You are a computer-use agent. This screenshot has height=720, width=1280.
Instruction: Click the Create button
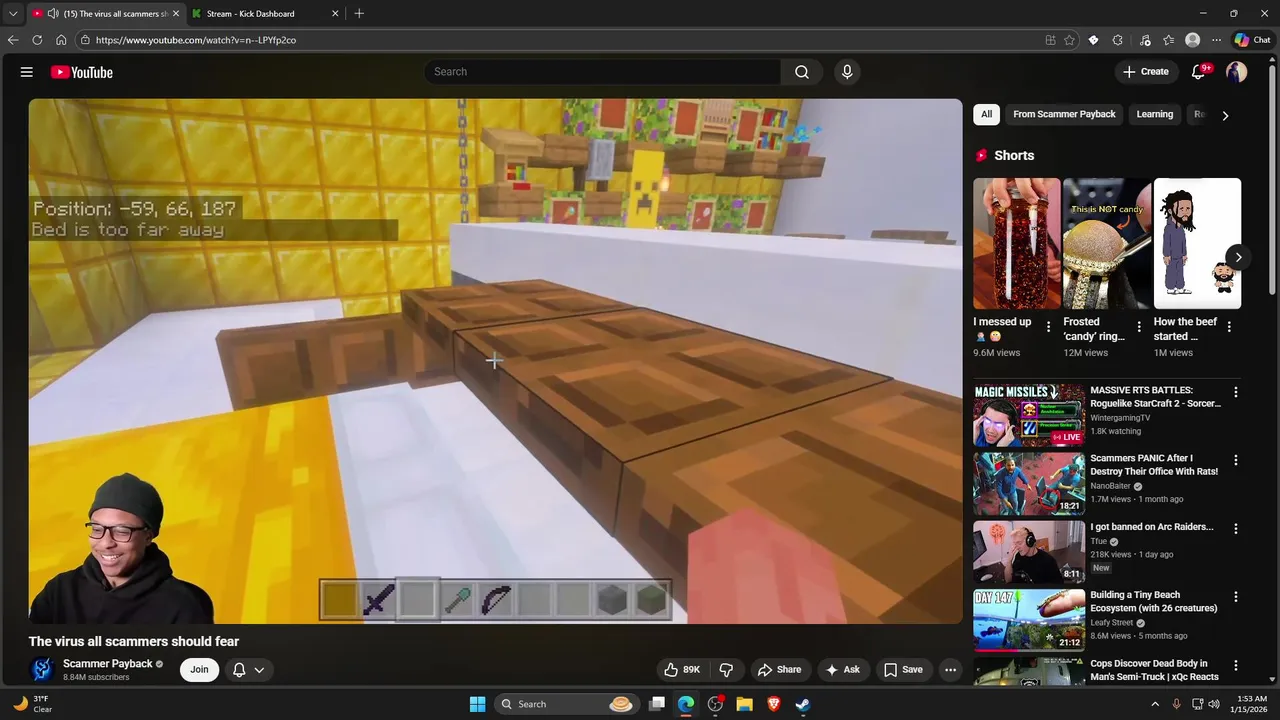1146,72
